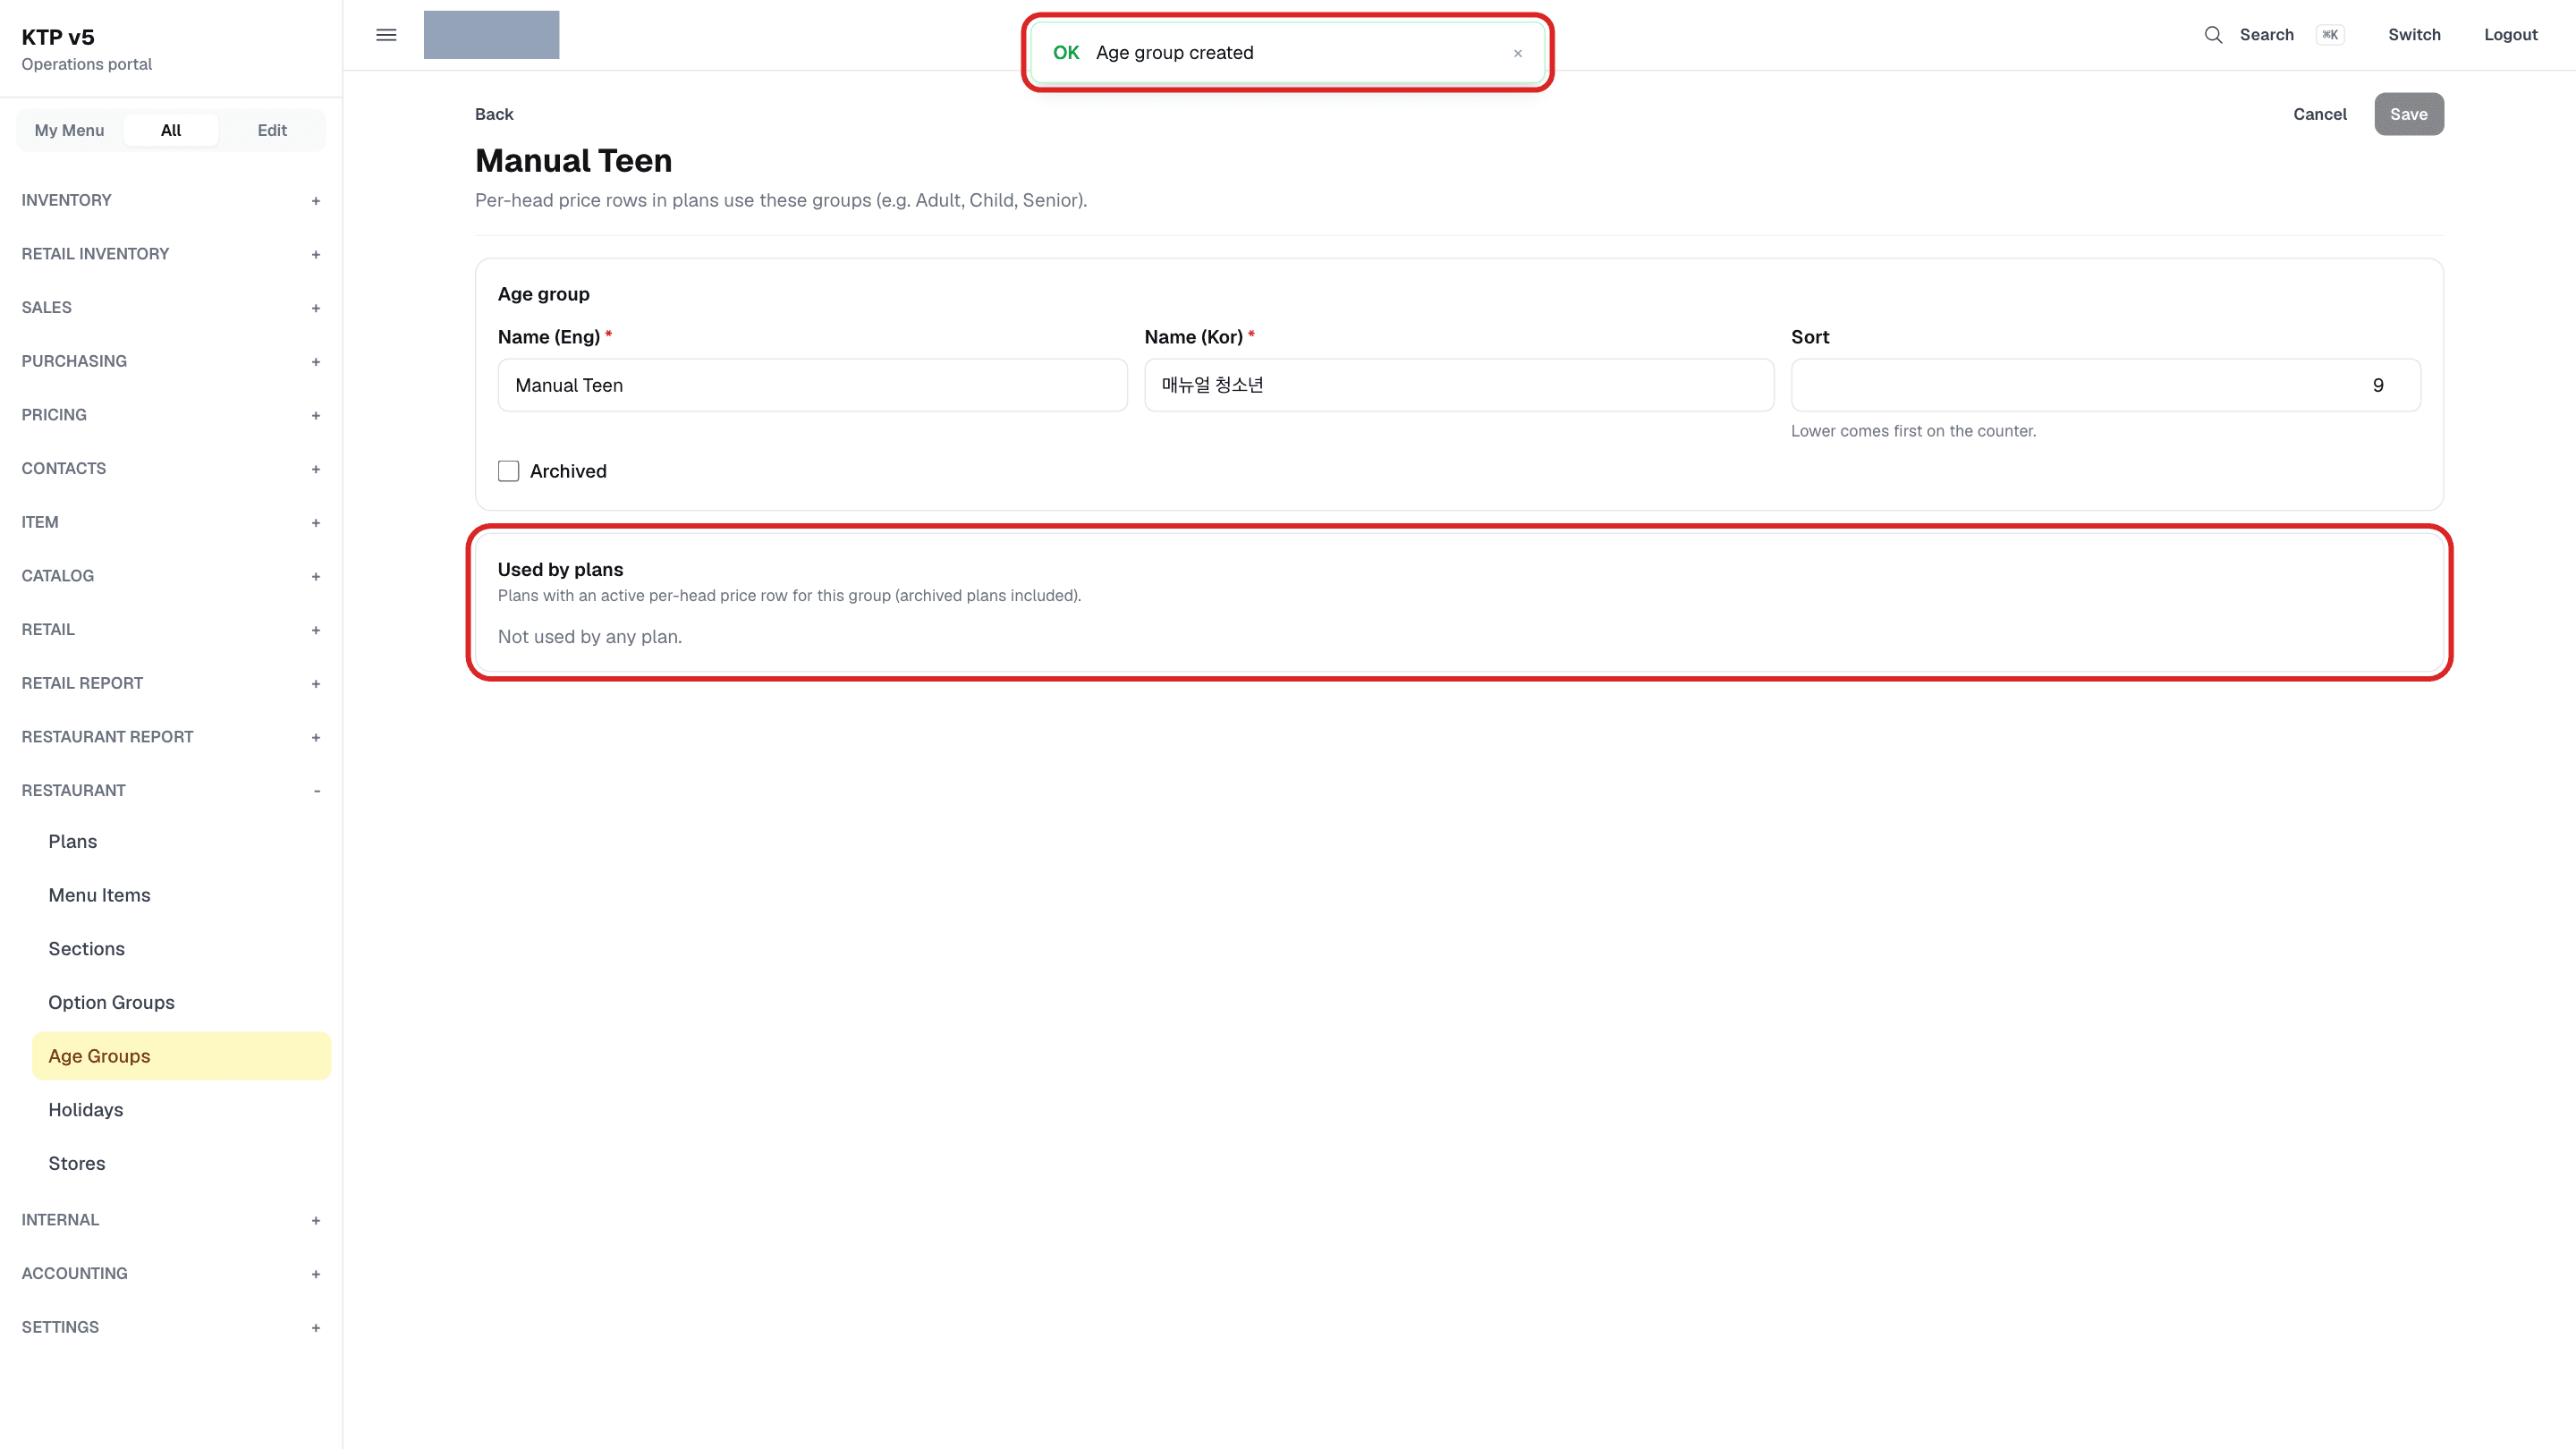Dismiss the Age group created notification
Image resolution: width=2576 pixels, height=1449 pixels.
click(1517, 53)
